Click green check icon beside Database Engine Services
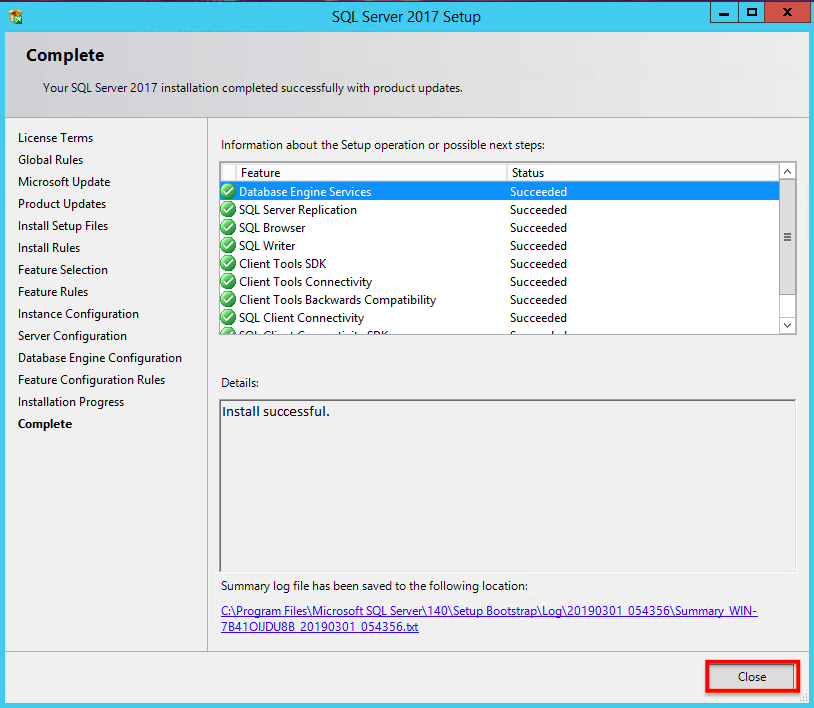This screenshot has height=708, width=814. tap(228, 191)
